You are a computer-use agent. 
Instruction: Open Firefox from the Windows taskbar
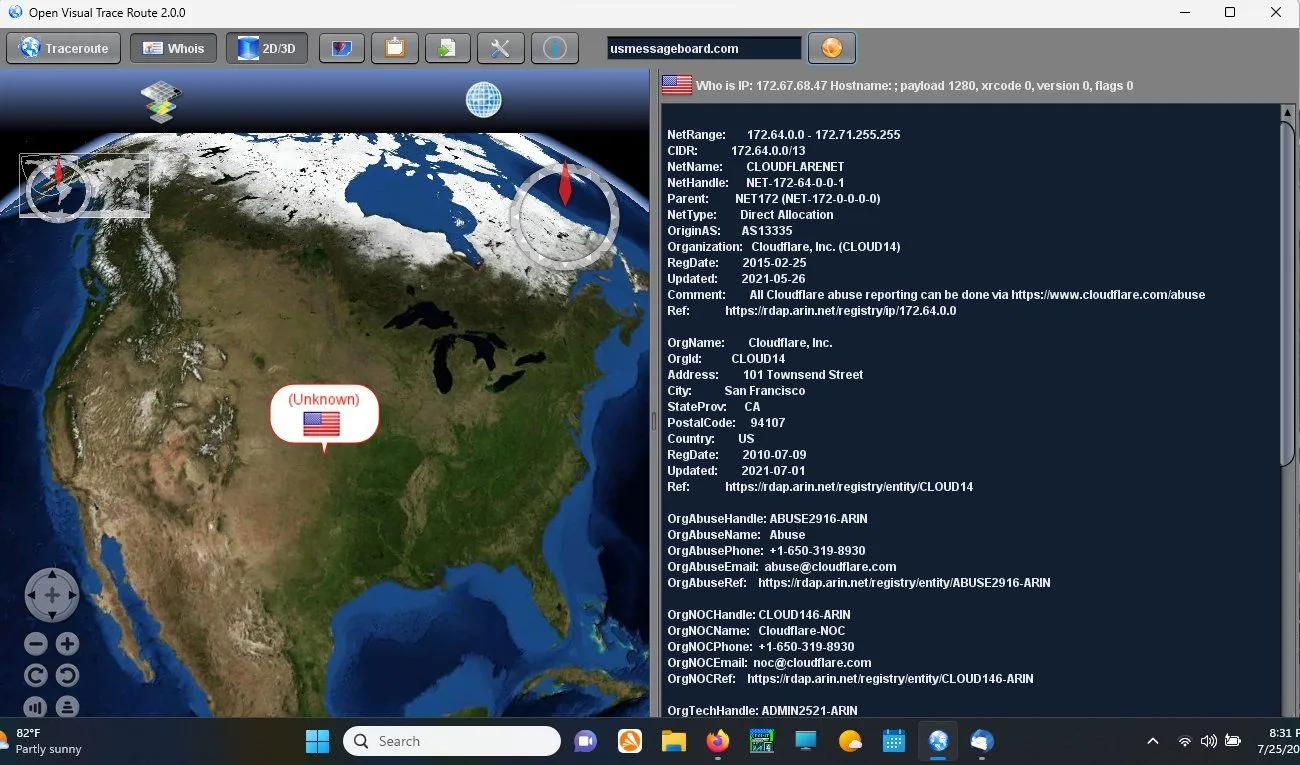point(717,741)
